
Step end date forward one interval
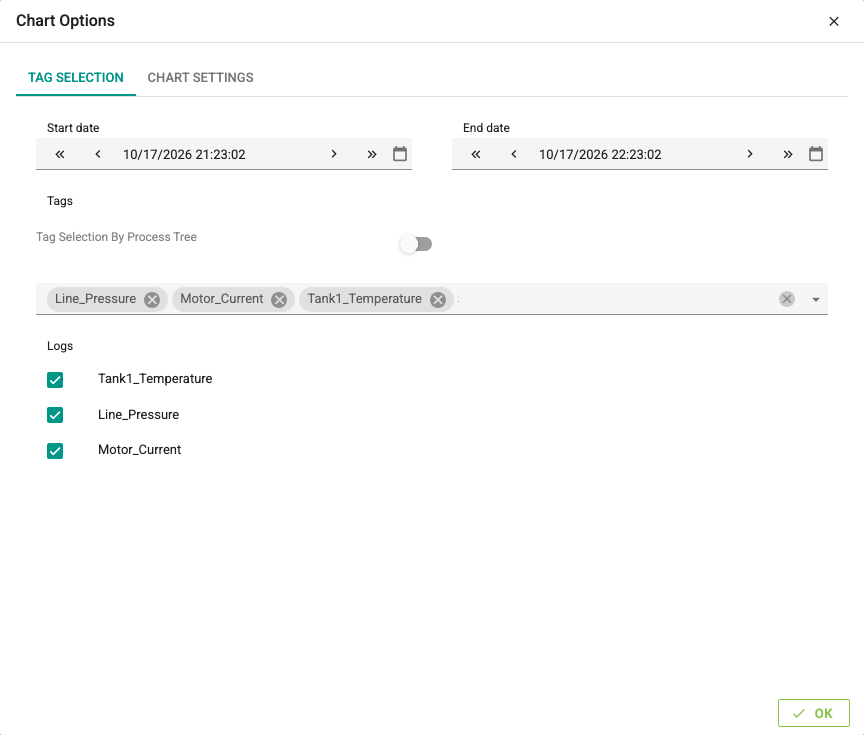click(750, 154)
